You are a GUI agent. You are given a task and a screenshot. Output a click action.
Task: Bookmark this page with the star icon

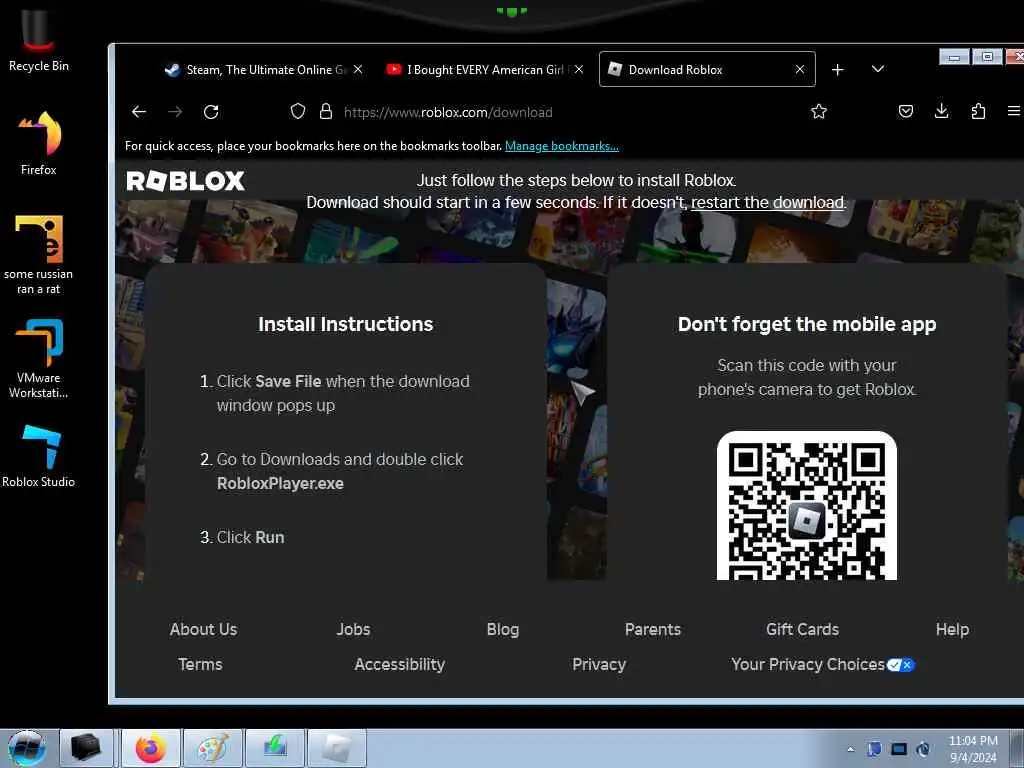[819, 112]
